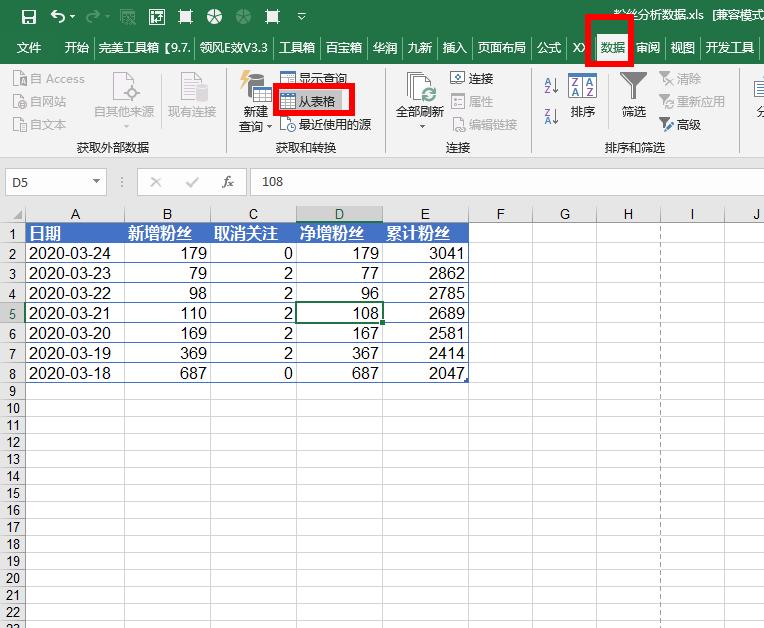Select cell containing 2047
Viewport: 764px width, 628px height.
pyautogui.click(x=425, y=373)
